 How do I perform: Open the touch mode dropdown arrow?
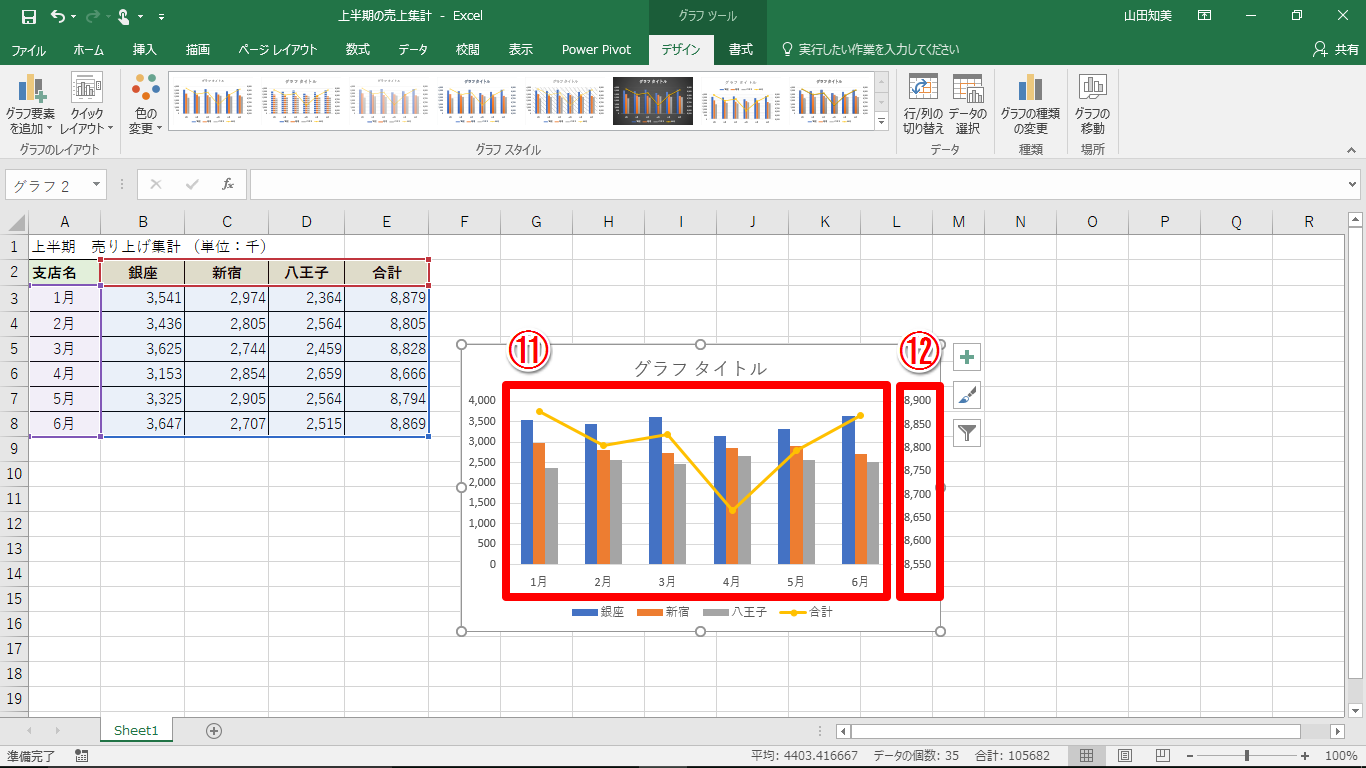[140, 16]
